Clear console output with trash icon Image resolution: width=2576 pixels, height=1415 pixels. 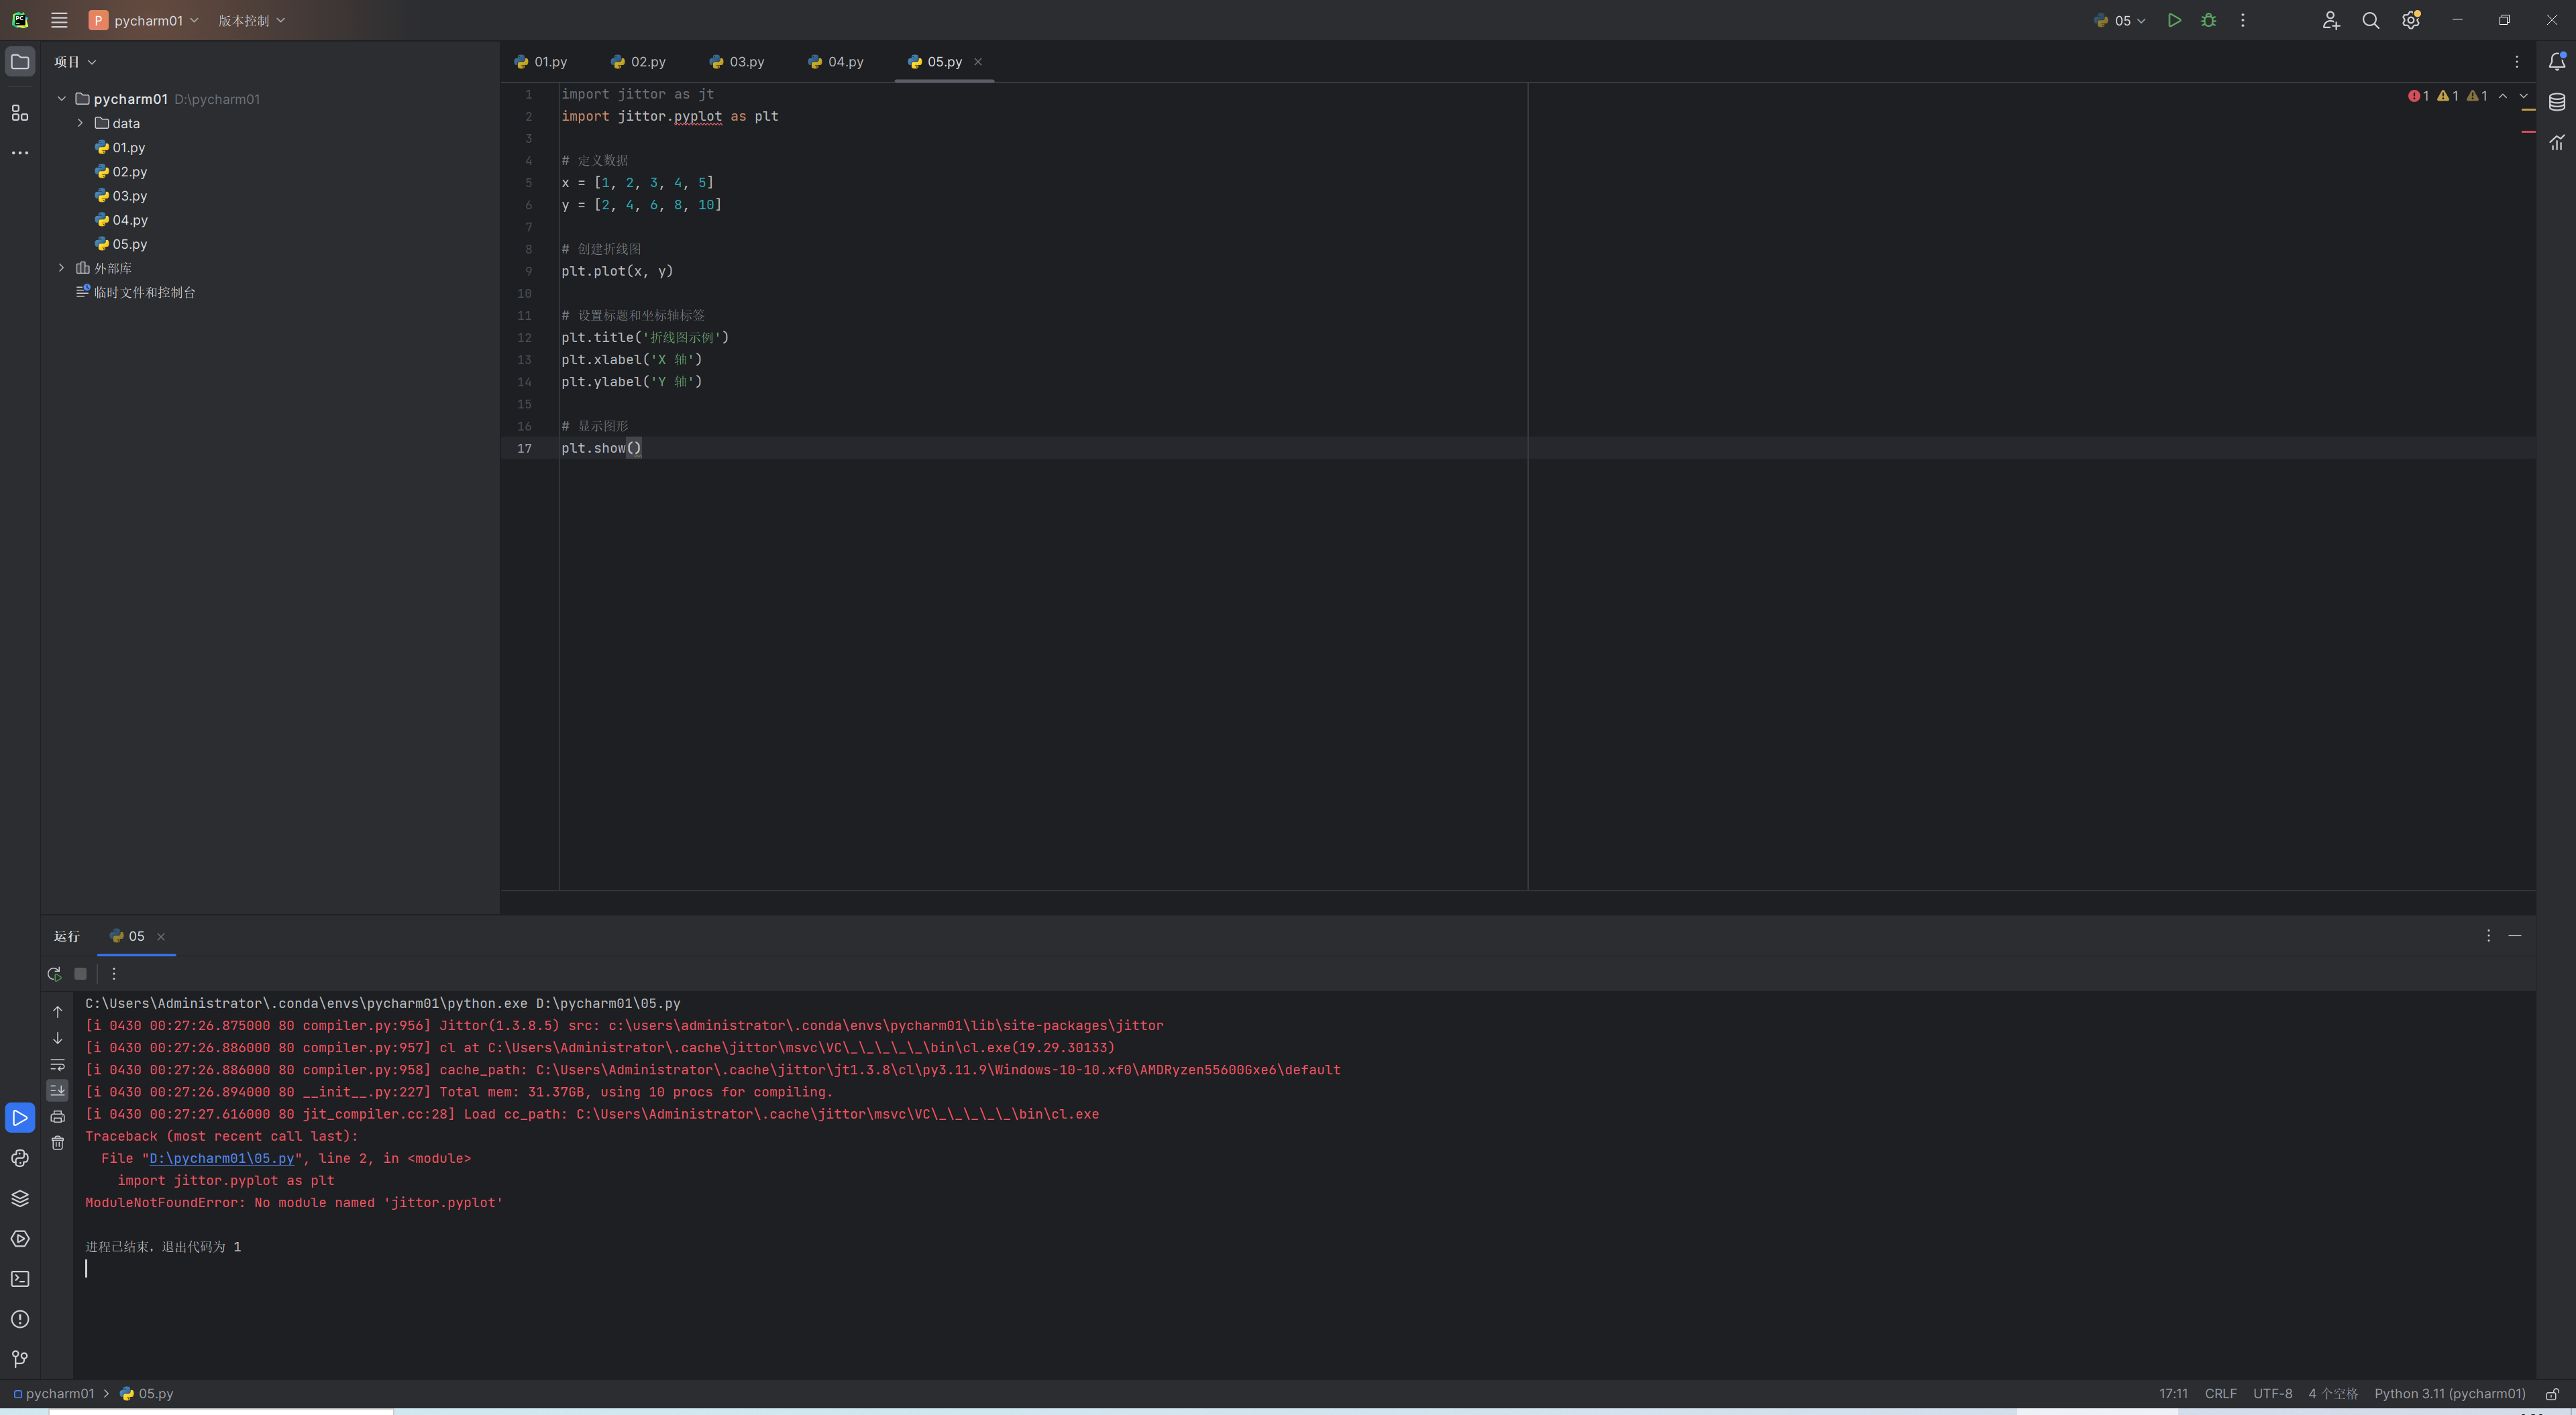[58, 1143]
